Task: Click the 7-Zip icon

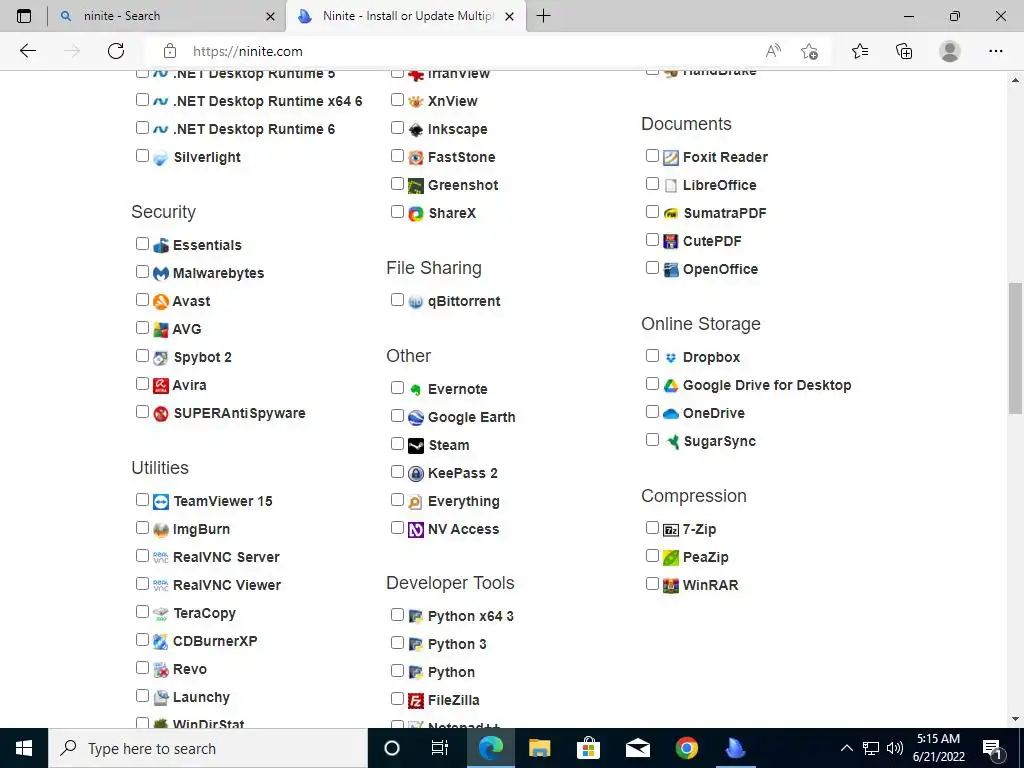Action: point(671,530)
